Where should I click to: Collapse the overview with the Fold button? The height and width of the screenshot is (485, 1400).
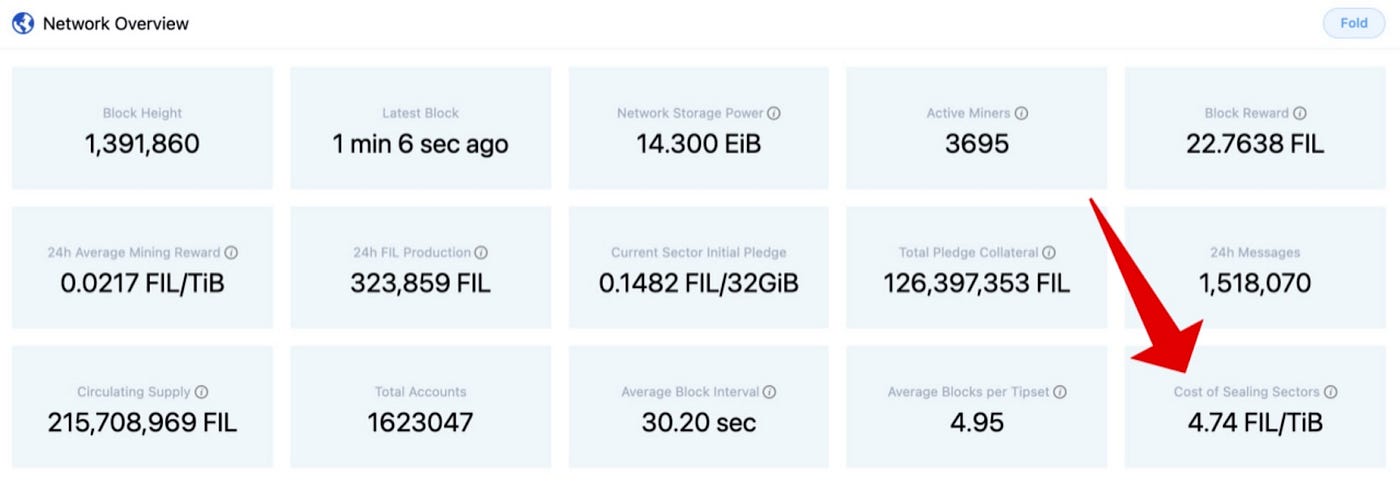(1353, 23)
